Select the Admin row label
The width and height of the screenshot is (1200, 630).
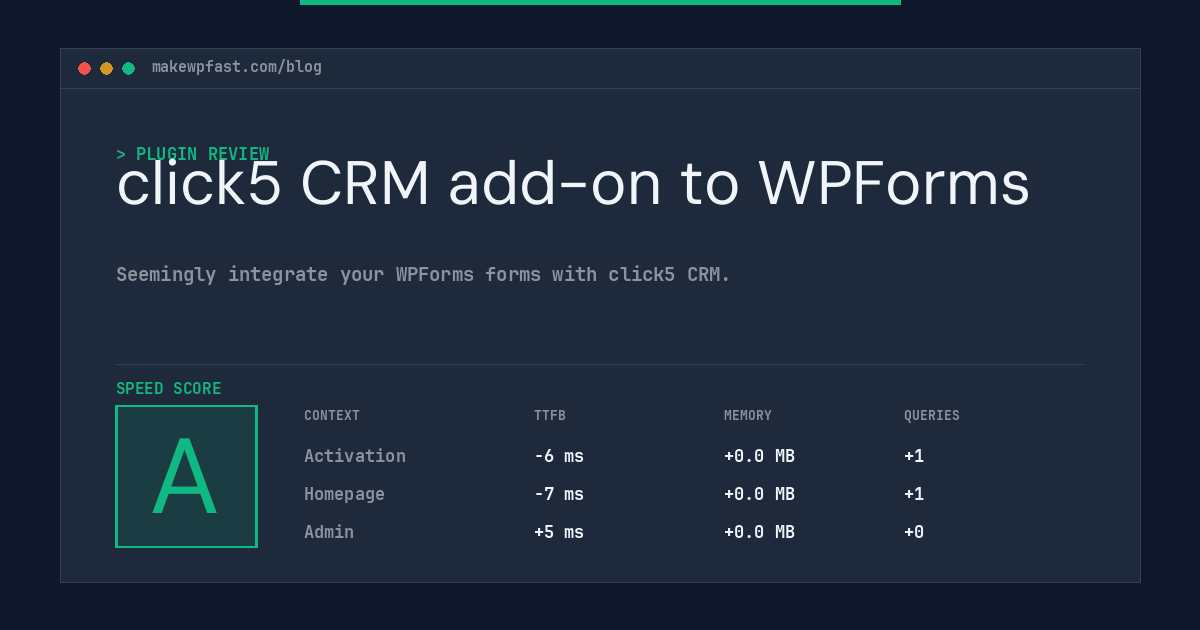pos(329,532)
